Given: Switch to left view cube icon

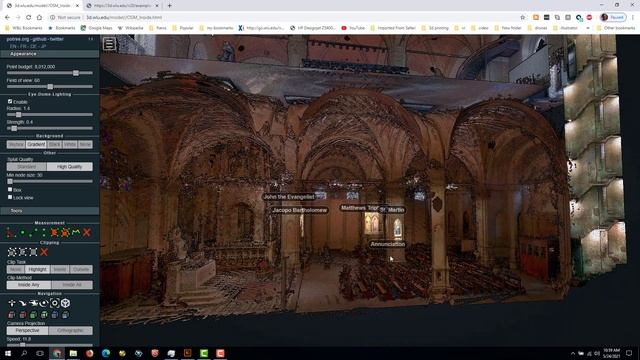Looking at the screenshot, I should click(11, 315).
